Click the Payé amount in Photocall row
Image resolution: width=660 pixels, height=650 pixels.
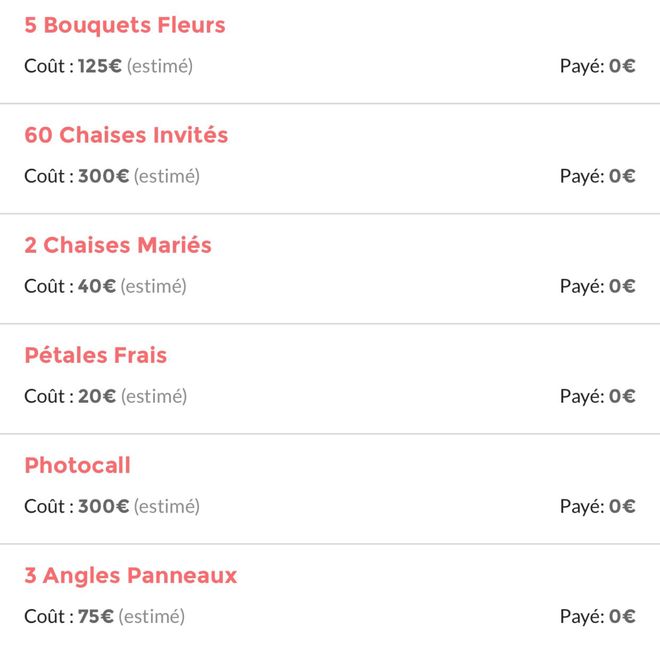[622, 506]
